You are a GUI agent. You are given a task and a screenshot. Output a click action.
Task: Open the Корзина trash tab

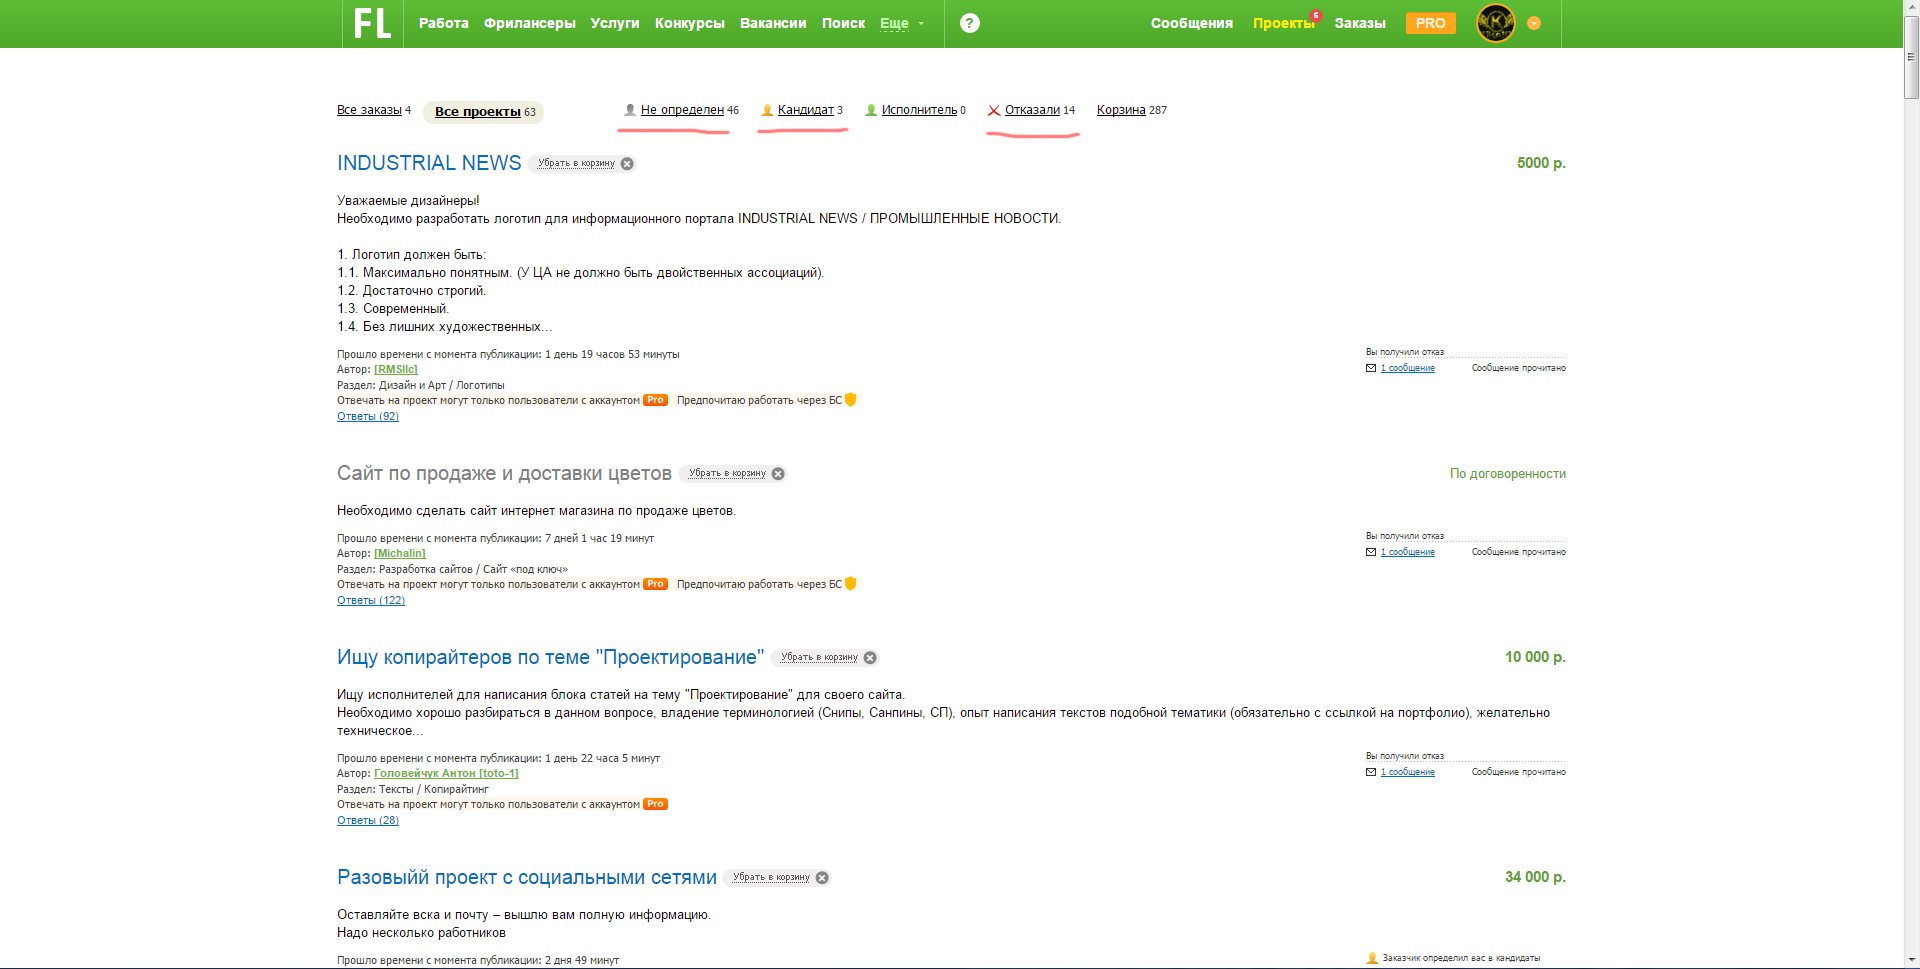1121,110
